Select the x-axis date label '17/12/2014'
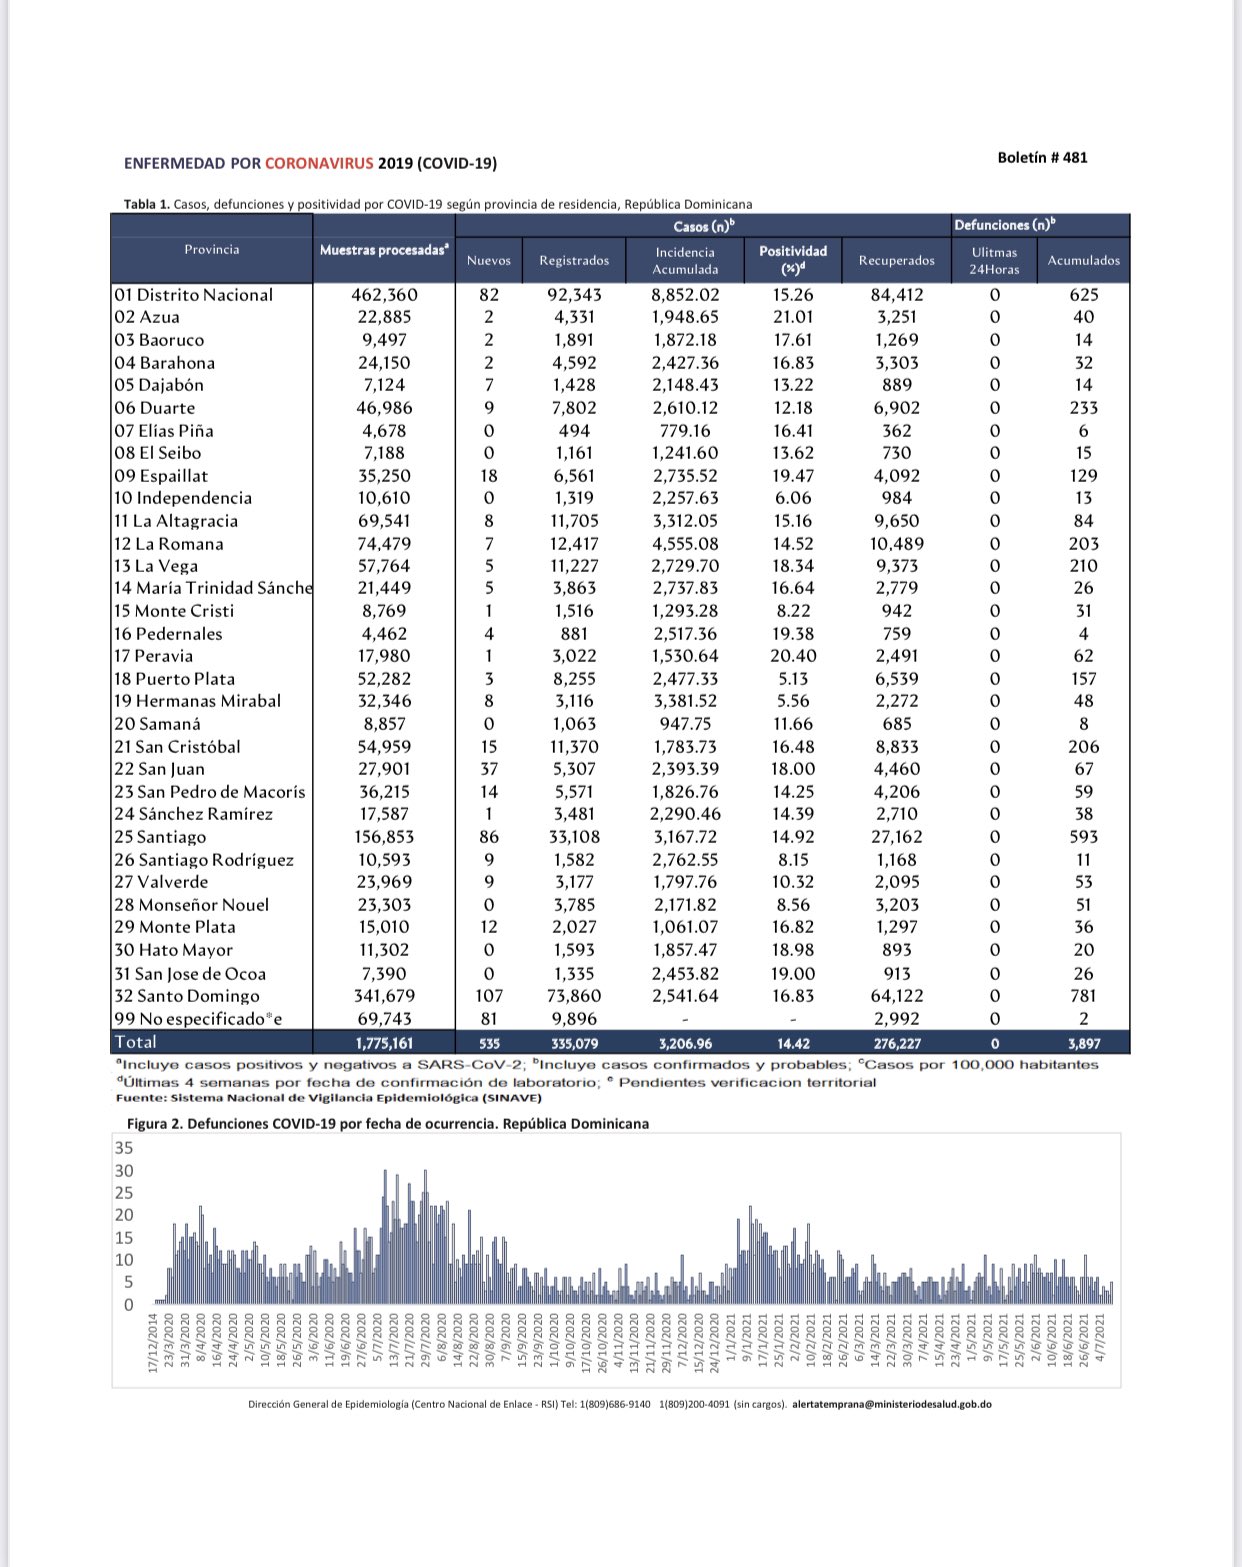The height and width of the screenshot is (1567, 1242). 154,1344
